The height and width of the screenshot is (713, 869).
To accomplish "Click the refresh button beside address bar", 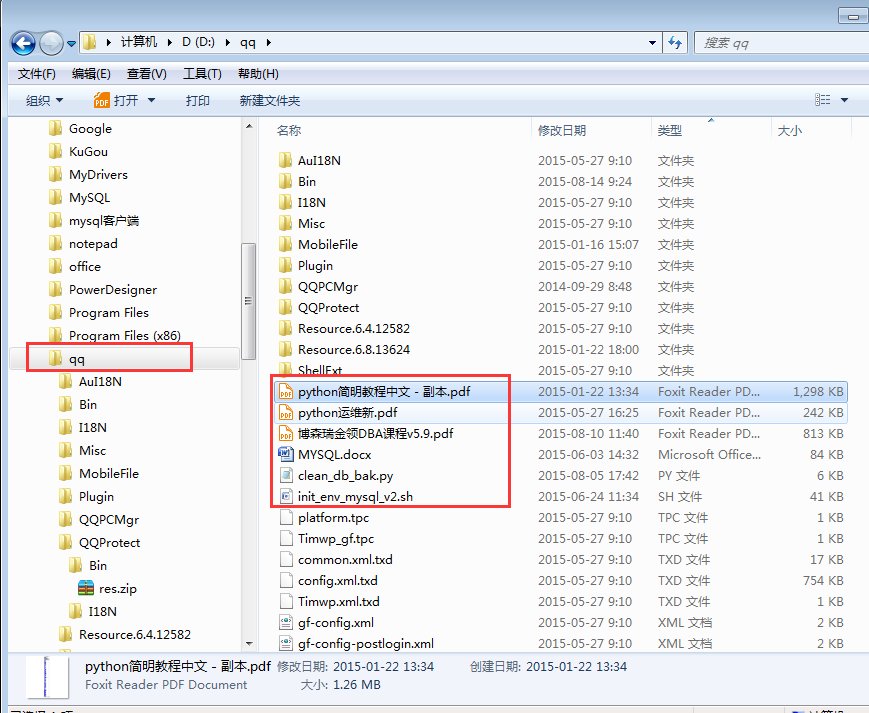I will point(675,43).
